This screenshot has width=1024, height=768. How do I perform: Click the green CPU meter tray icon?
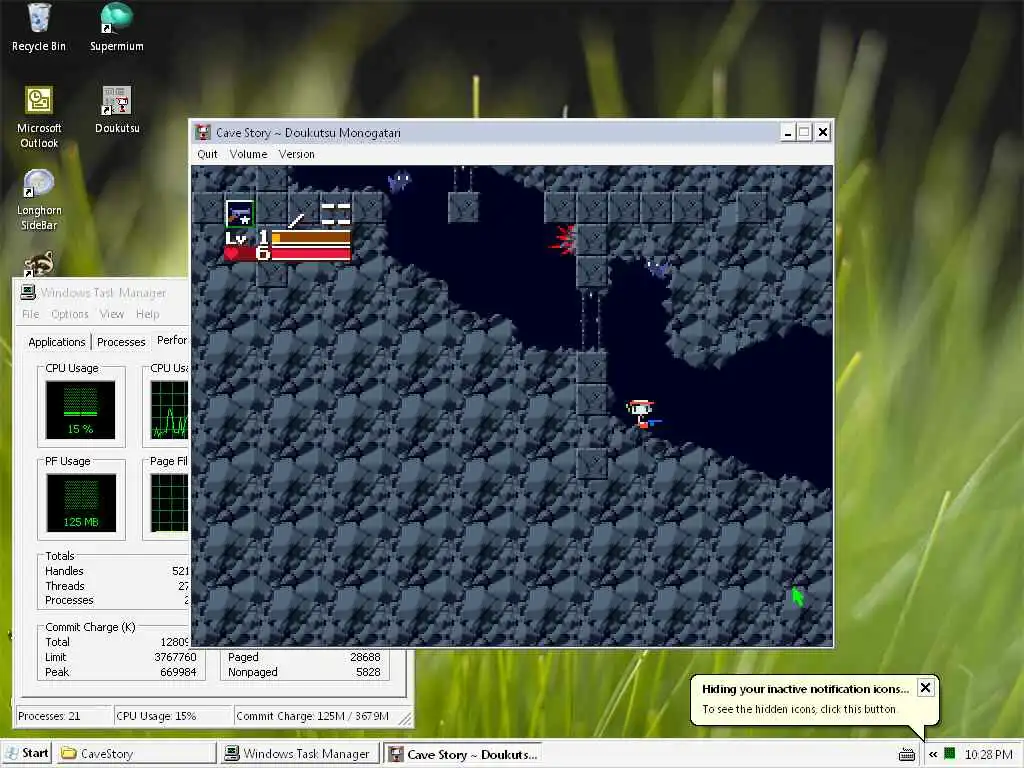(950, 754)
